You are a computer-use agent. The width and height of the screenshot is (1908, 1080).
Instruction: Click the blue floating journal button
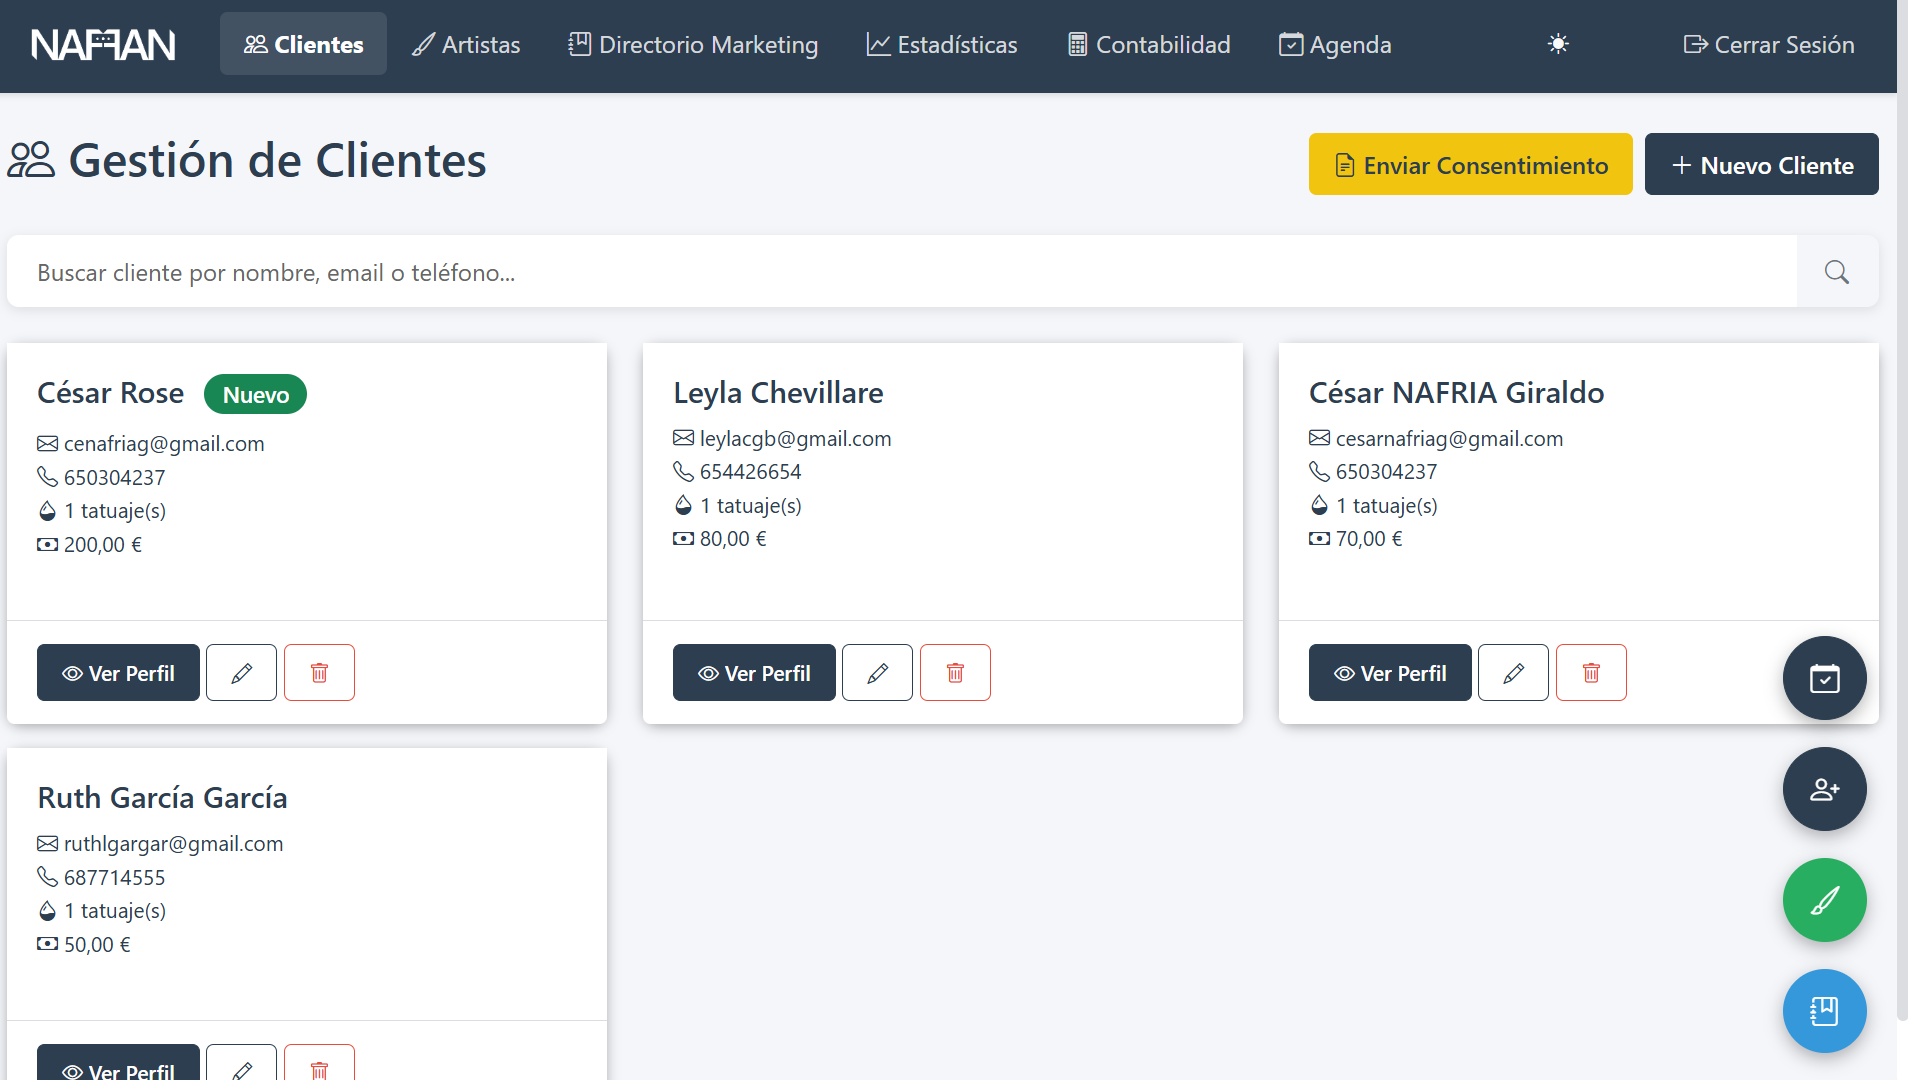click(x=1824, y=1012)
